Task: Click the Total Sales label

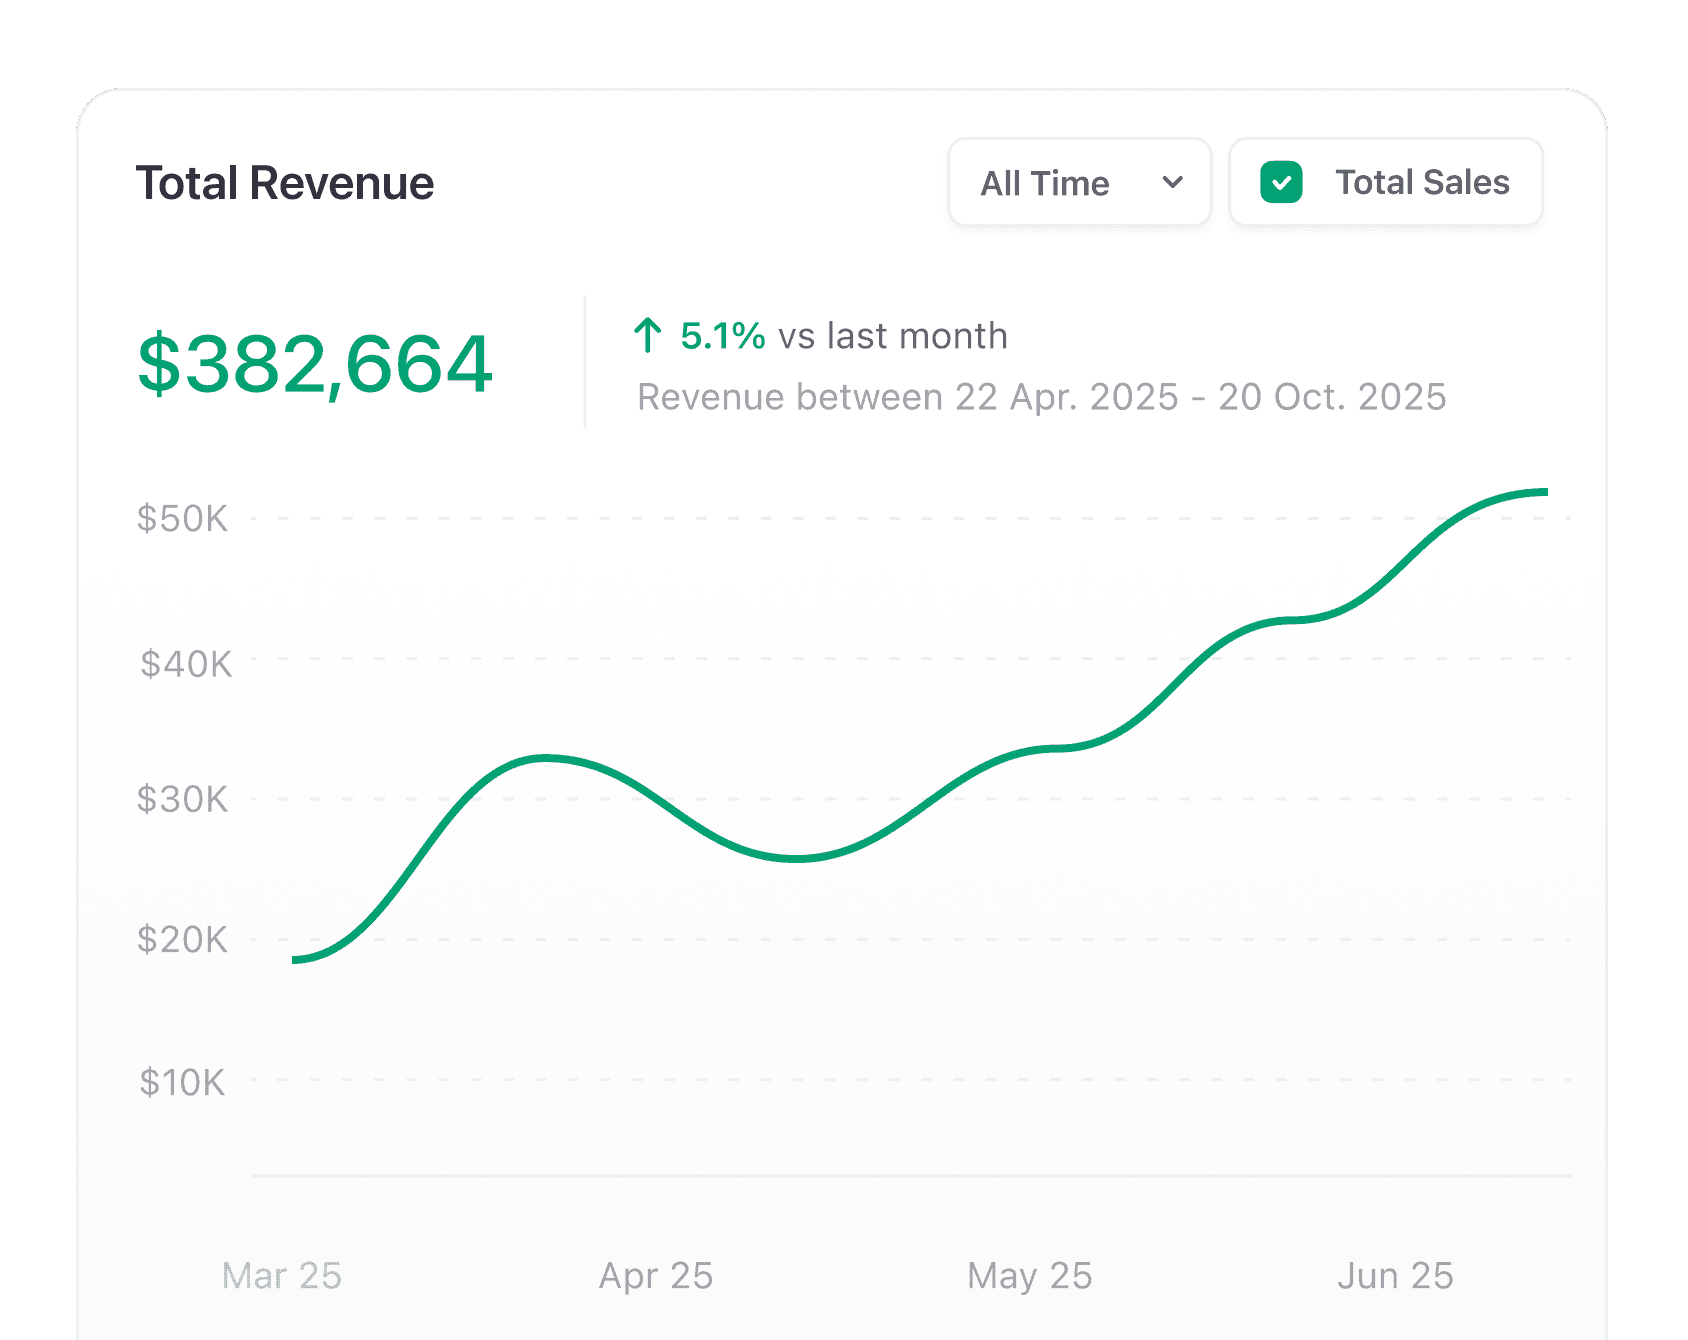Action: 1422,182
